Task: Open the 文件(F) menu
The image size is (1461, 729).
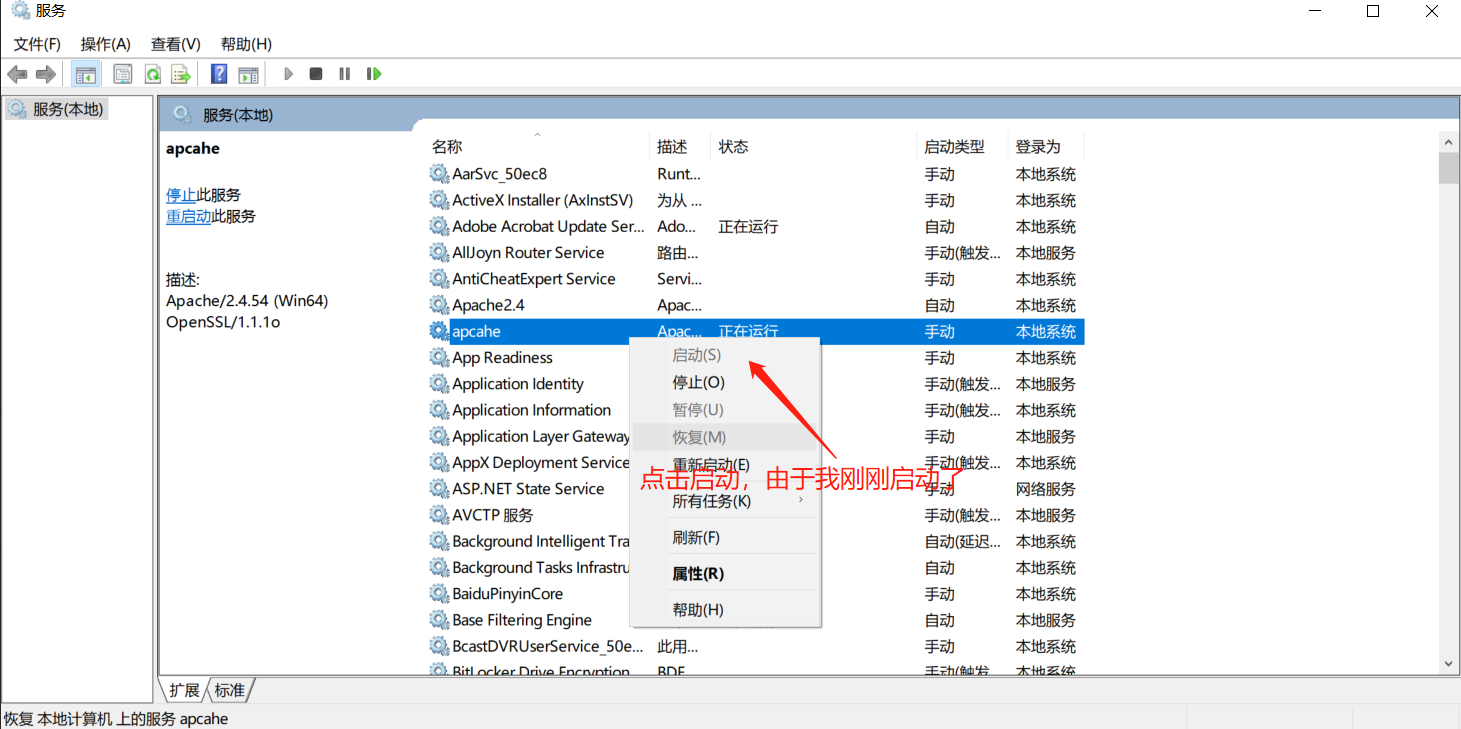Action: click(x=37, y=44)
